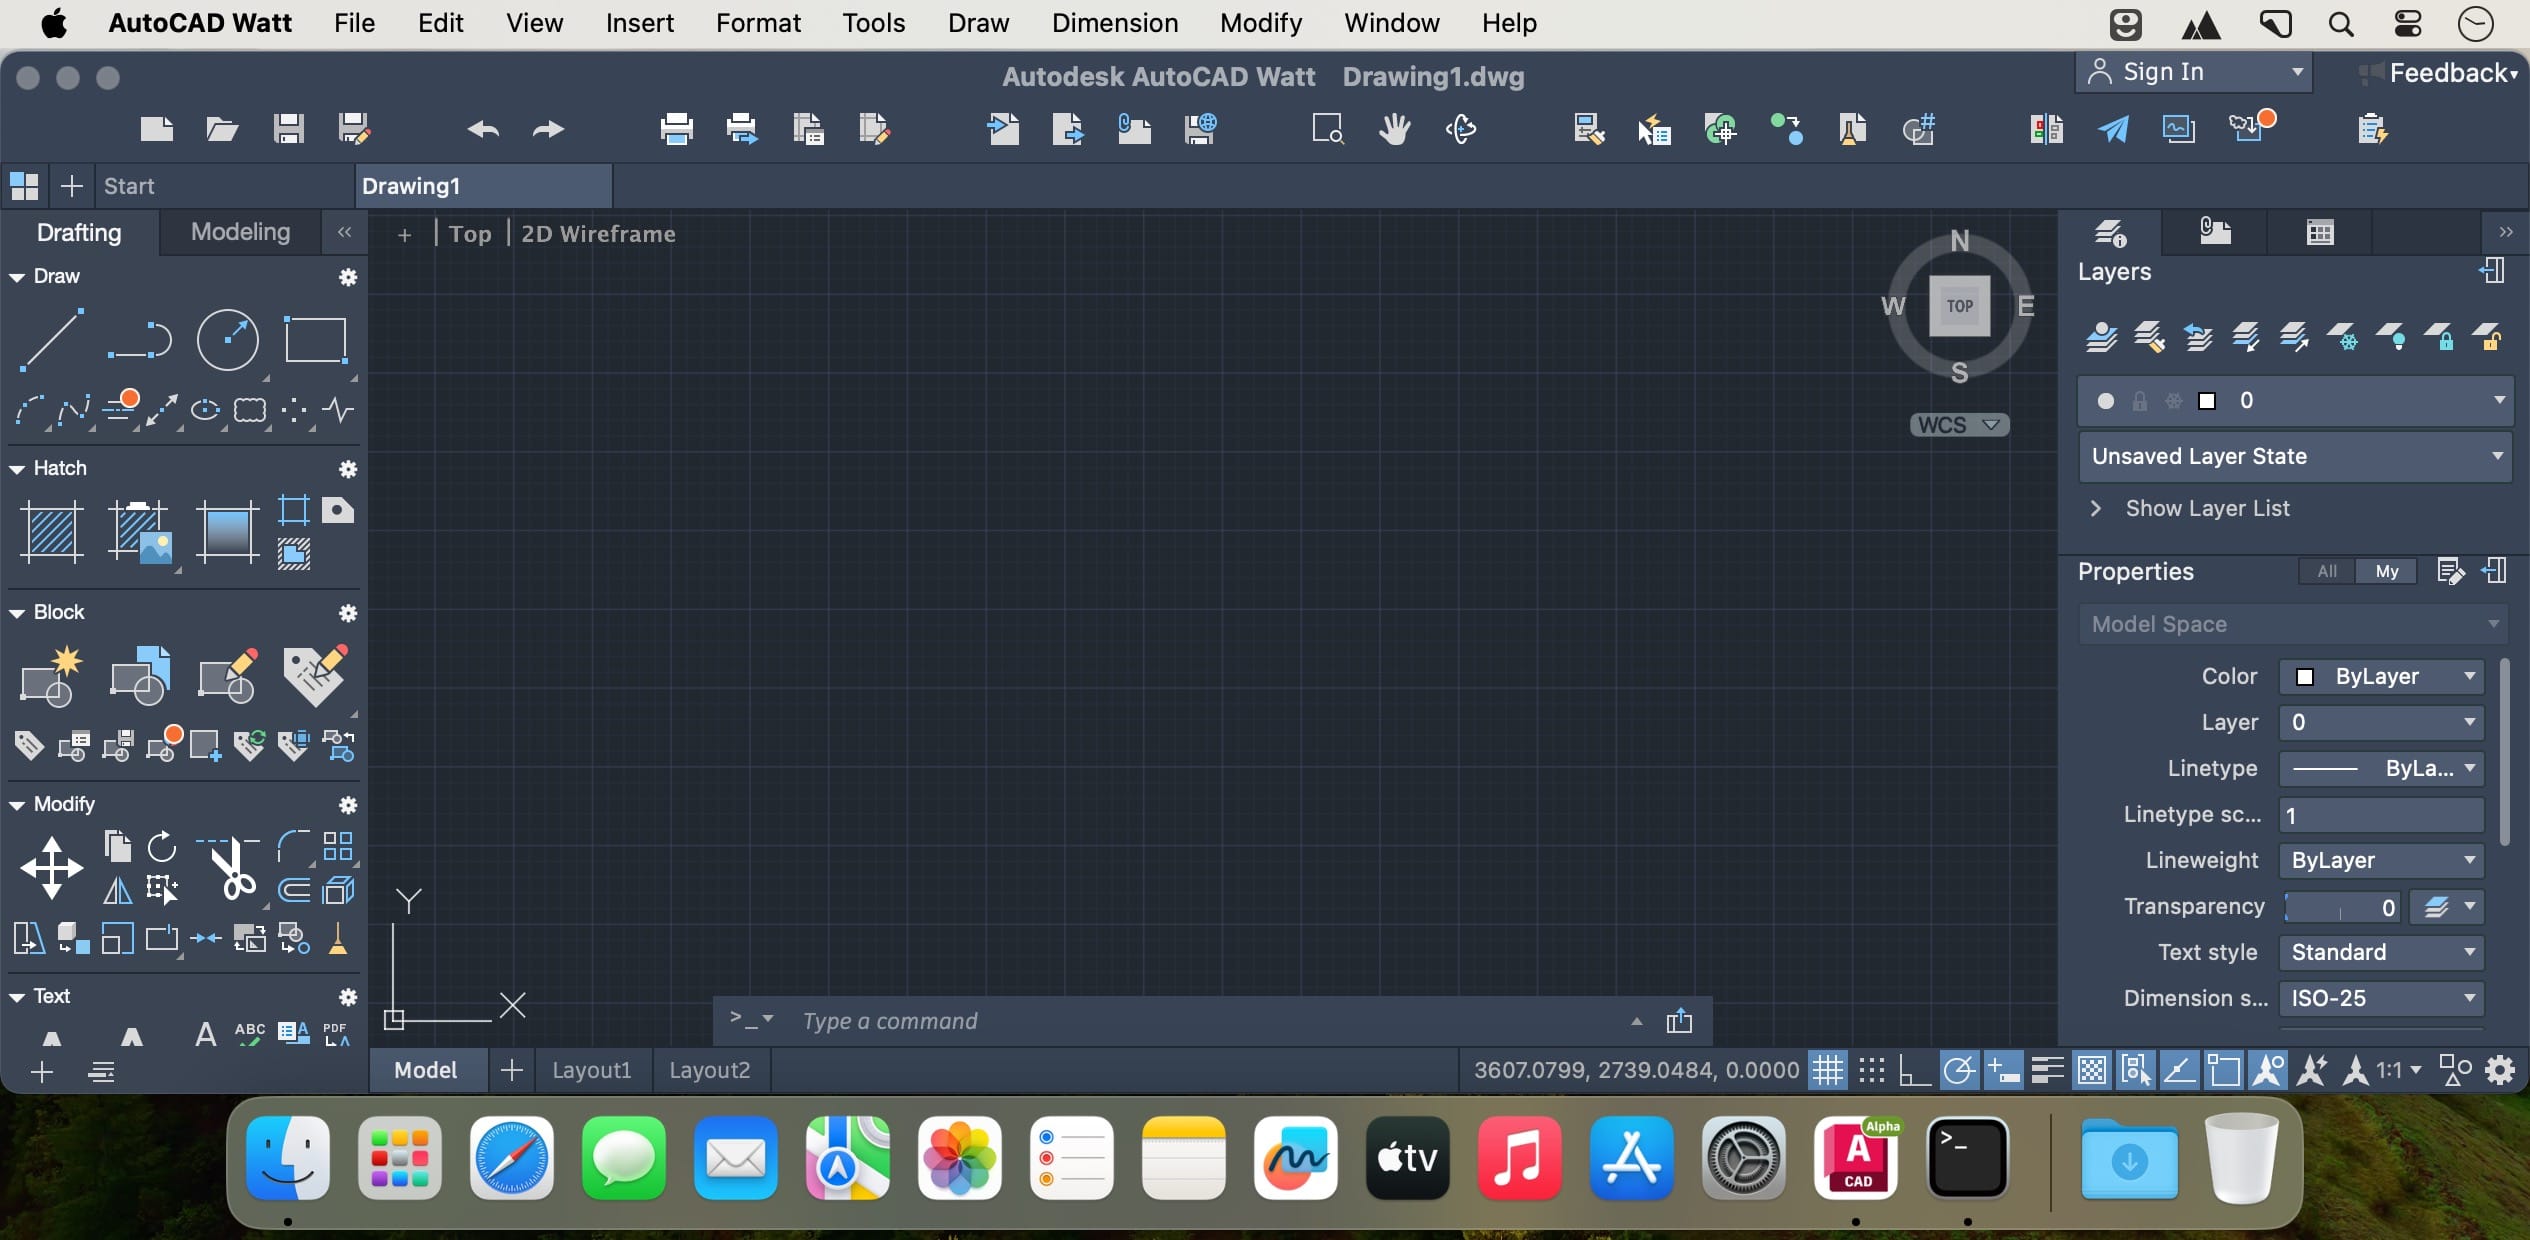Toggle layer 0 on/off dot
Viewport: 2530px width, 1240px height.
[2106, 401]
